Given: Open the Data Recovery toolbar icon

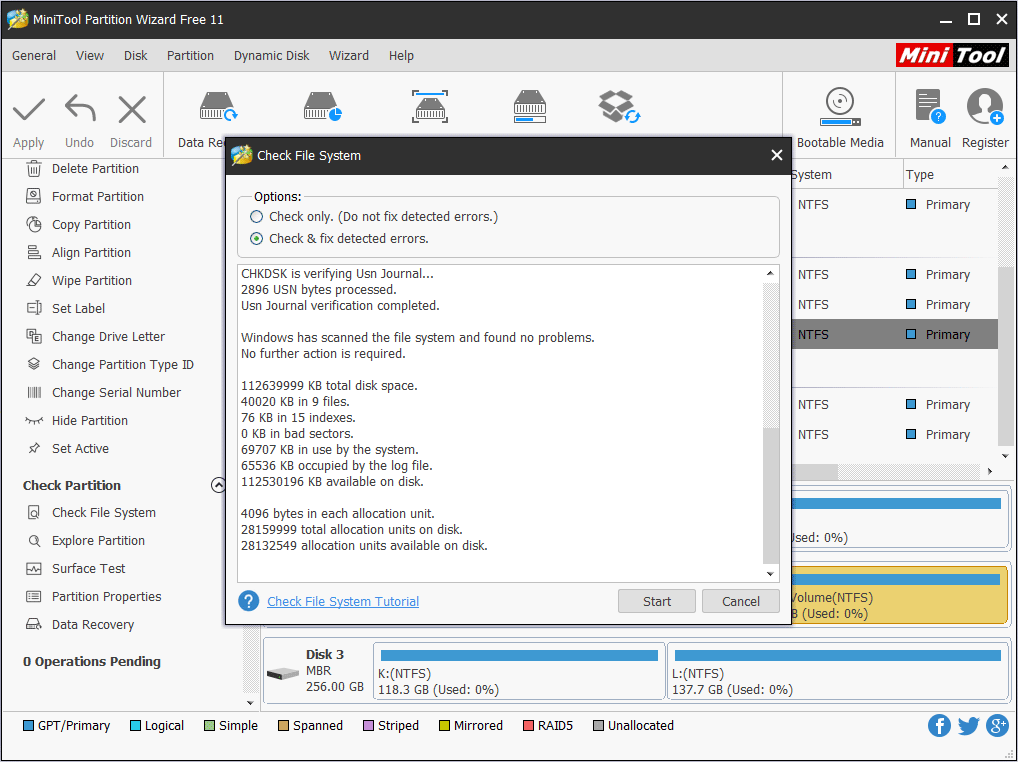Looking at the screenshot, I should coord(217,107).
